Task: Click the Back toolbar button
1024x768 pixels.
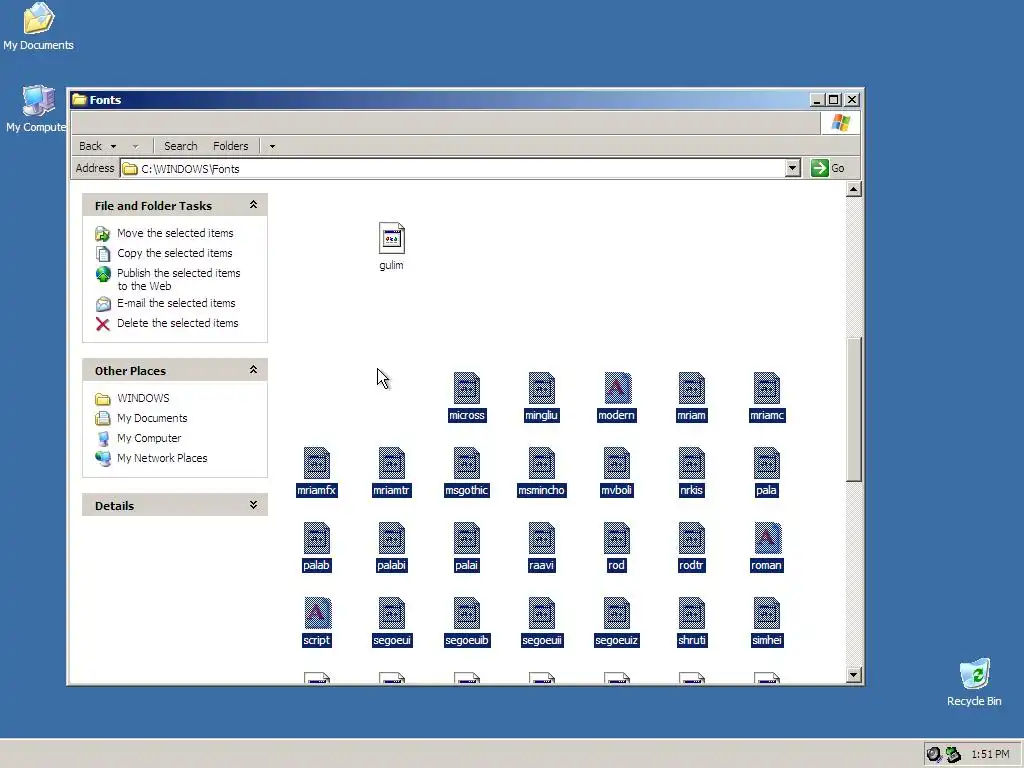Action: (91, 146)
